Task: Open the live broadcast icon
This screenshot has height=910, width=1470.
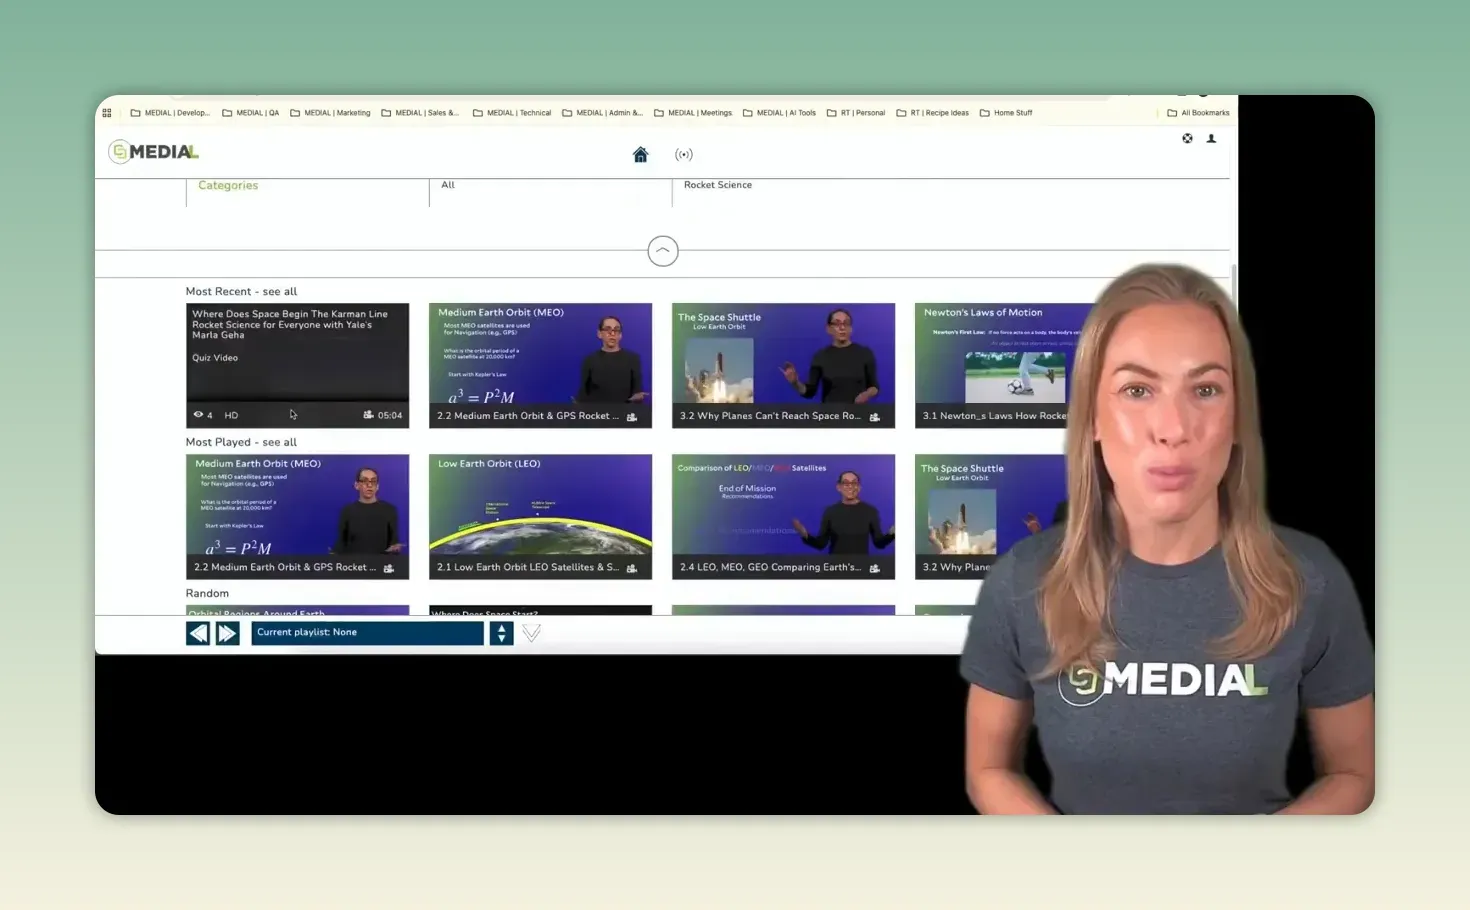Action: 684,154
